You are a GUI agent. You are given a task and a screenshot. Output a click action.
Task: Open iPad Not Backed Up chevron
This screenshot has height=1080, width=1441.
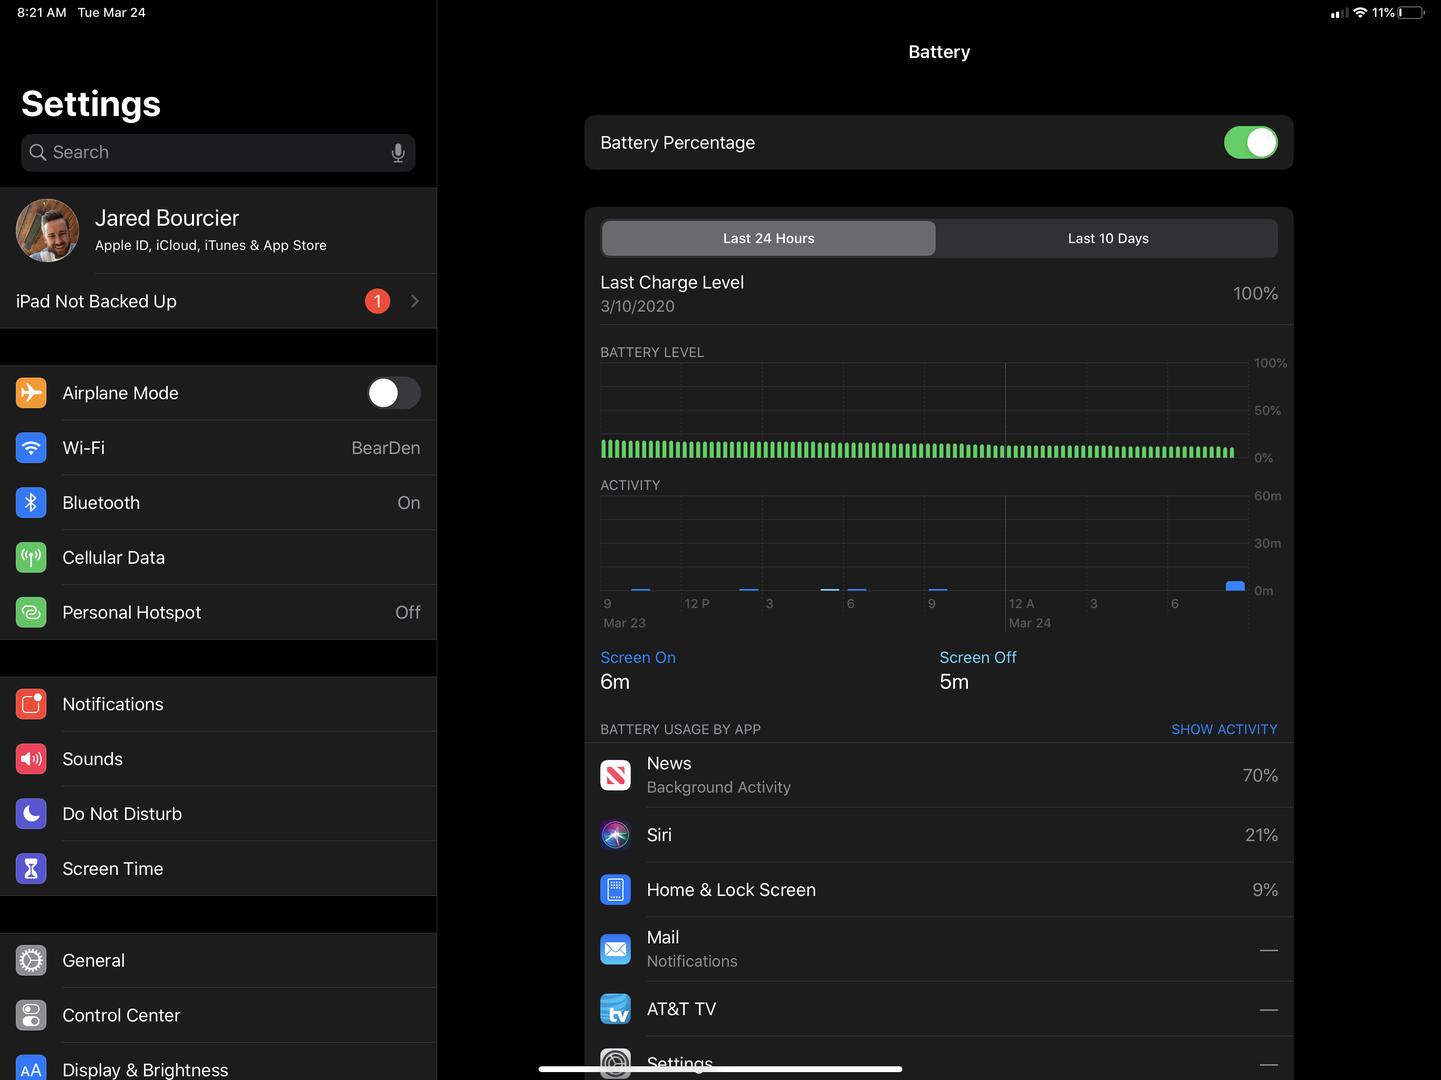click(x=415, y=301)
